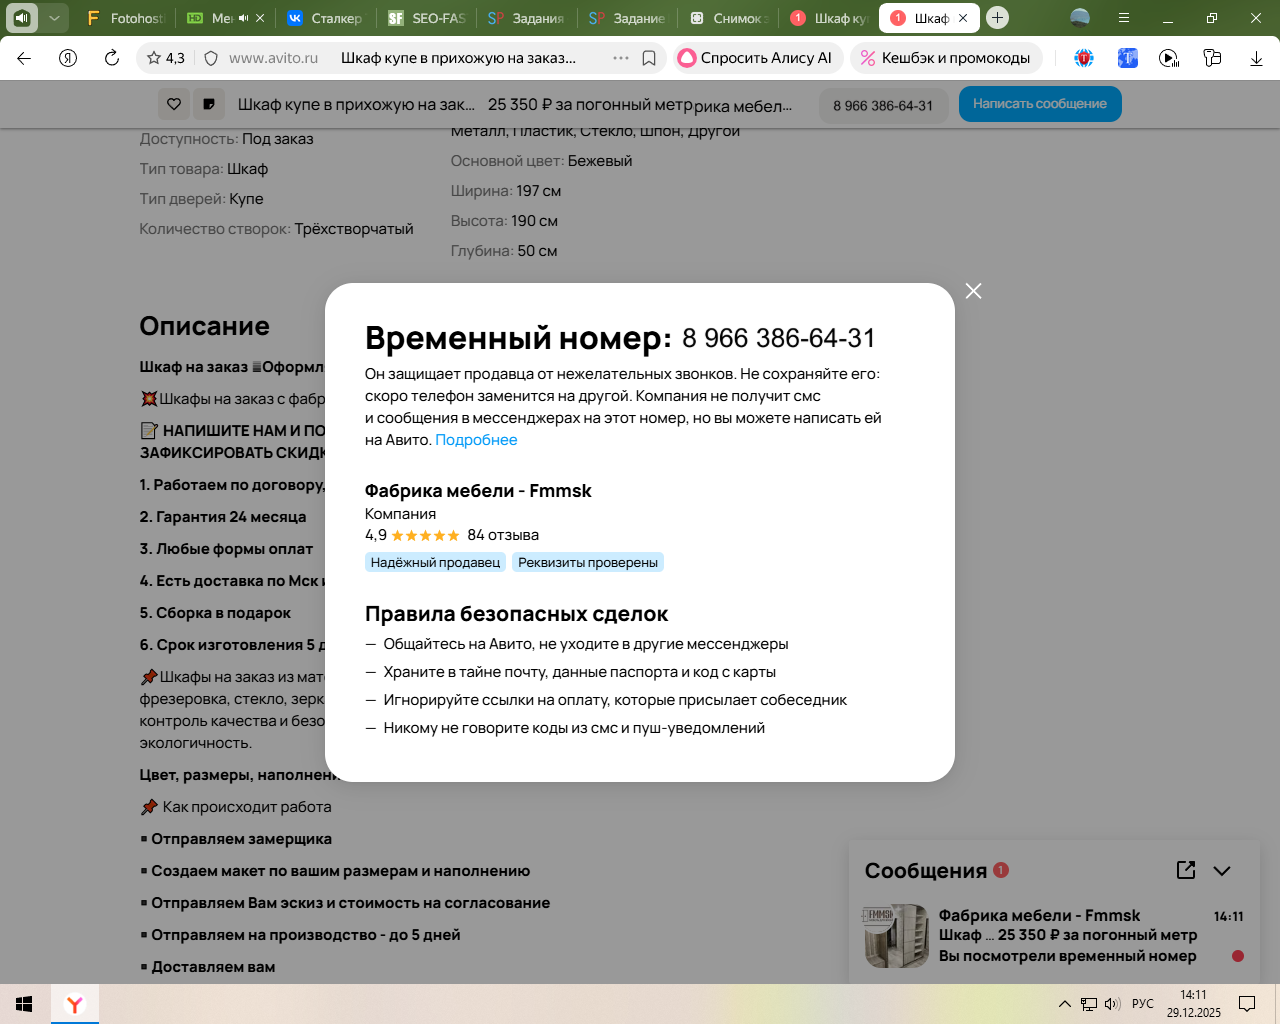Switch to the Fotohost tab
The height and width of the screenshot is (1024, 1280).
tap(125, 18)
